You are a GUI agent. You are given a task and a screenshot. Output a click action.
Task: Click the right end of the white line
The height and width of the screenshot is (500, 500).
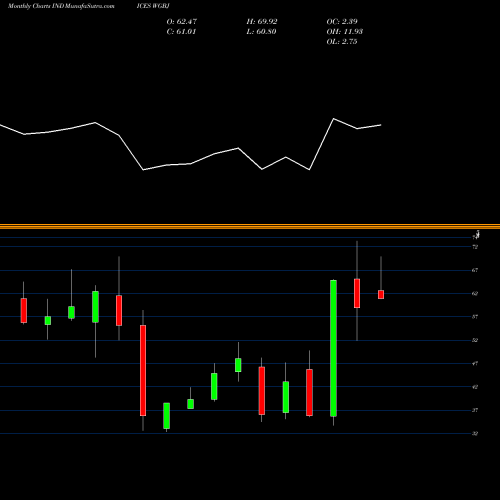point(381,125)
